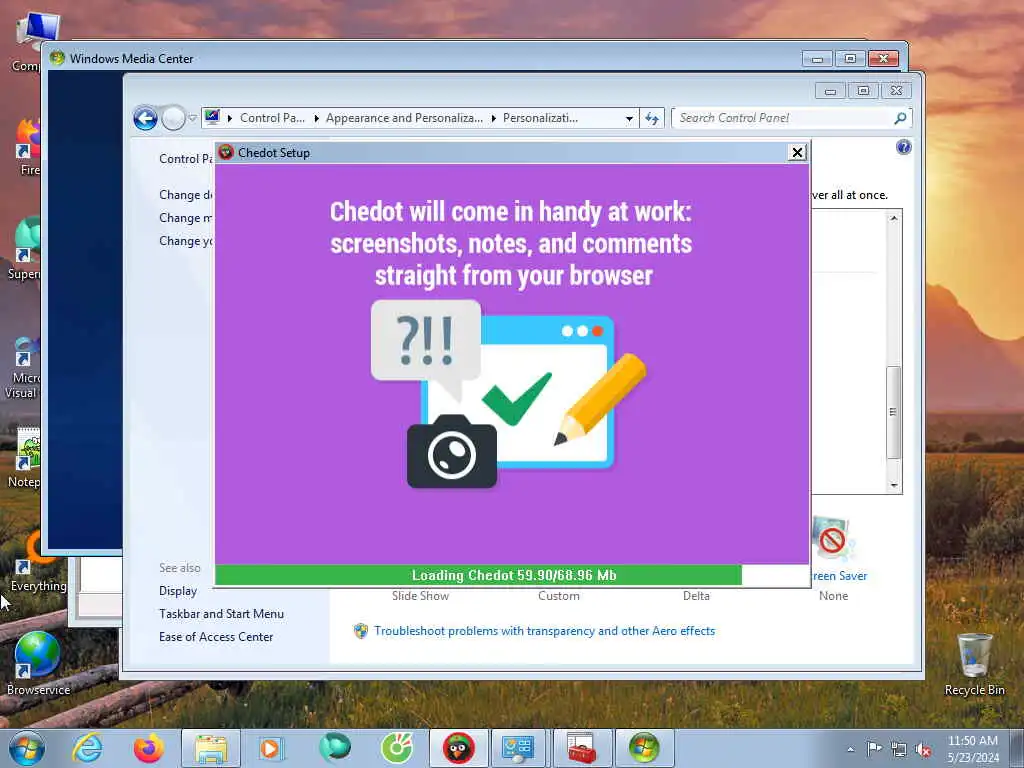Click the Chedot Setup title bar icon
Image resolution: width=1024 pixels, height=768 pixels.
tap(226, 152)
